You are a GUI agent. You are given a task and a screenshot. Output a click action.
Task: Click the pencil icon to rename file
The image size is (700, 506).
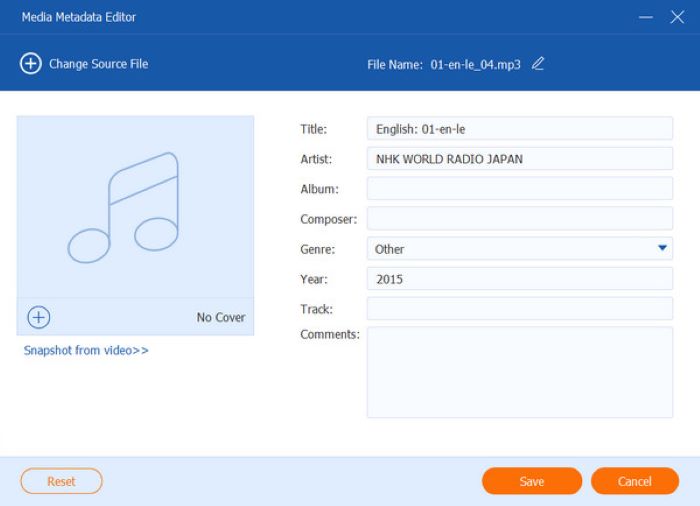538,64
